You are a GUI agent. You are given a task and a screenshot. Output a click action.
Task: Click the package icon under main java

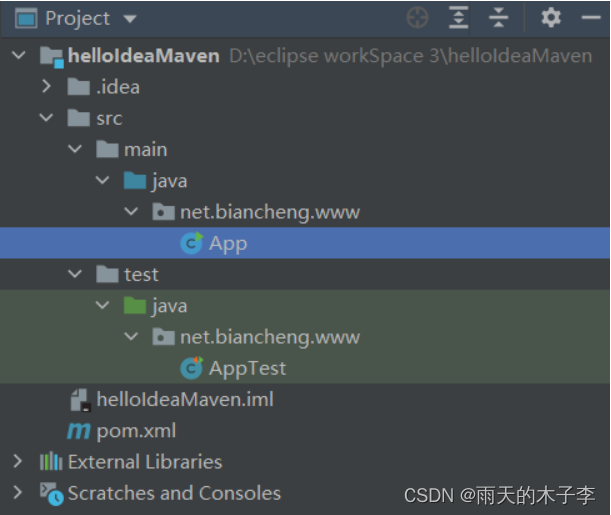163,212
